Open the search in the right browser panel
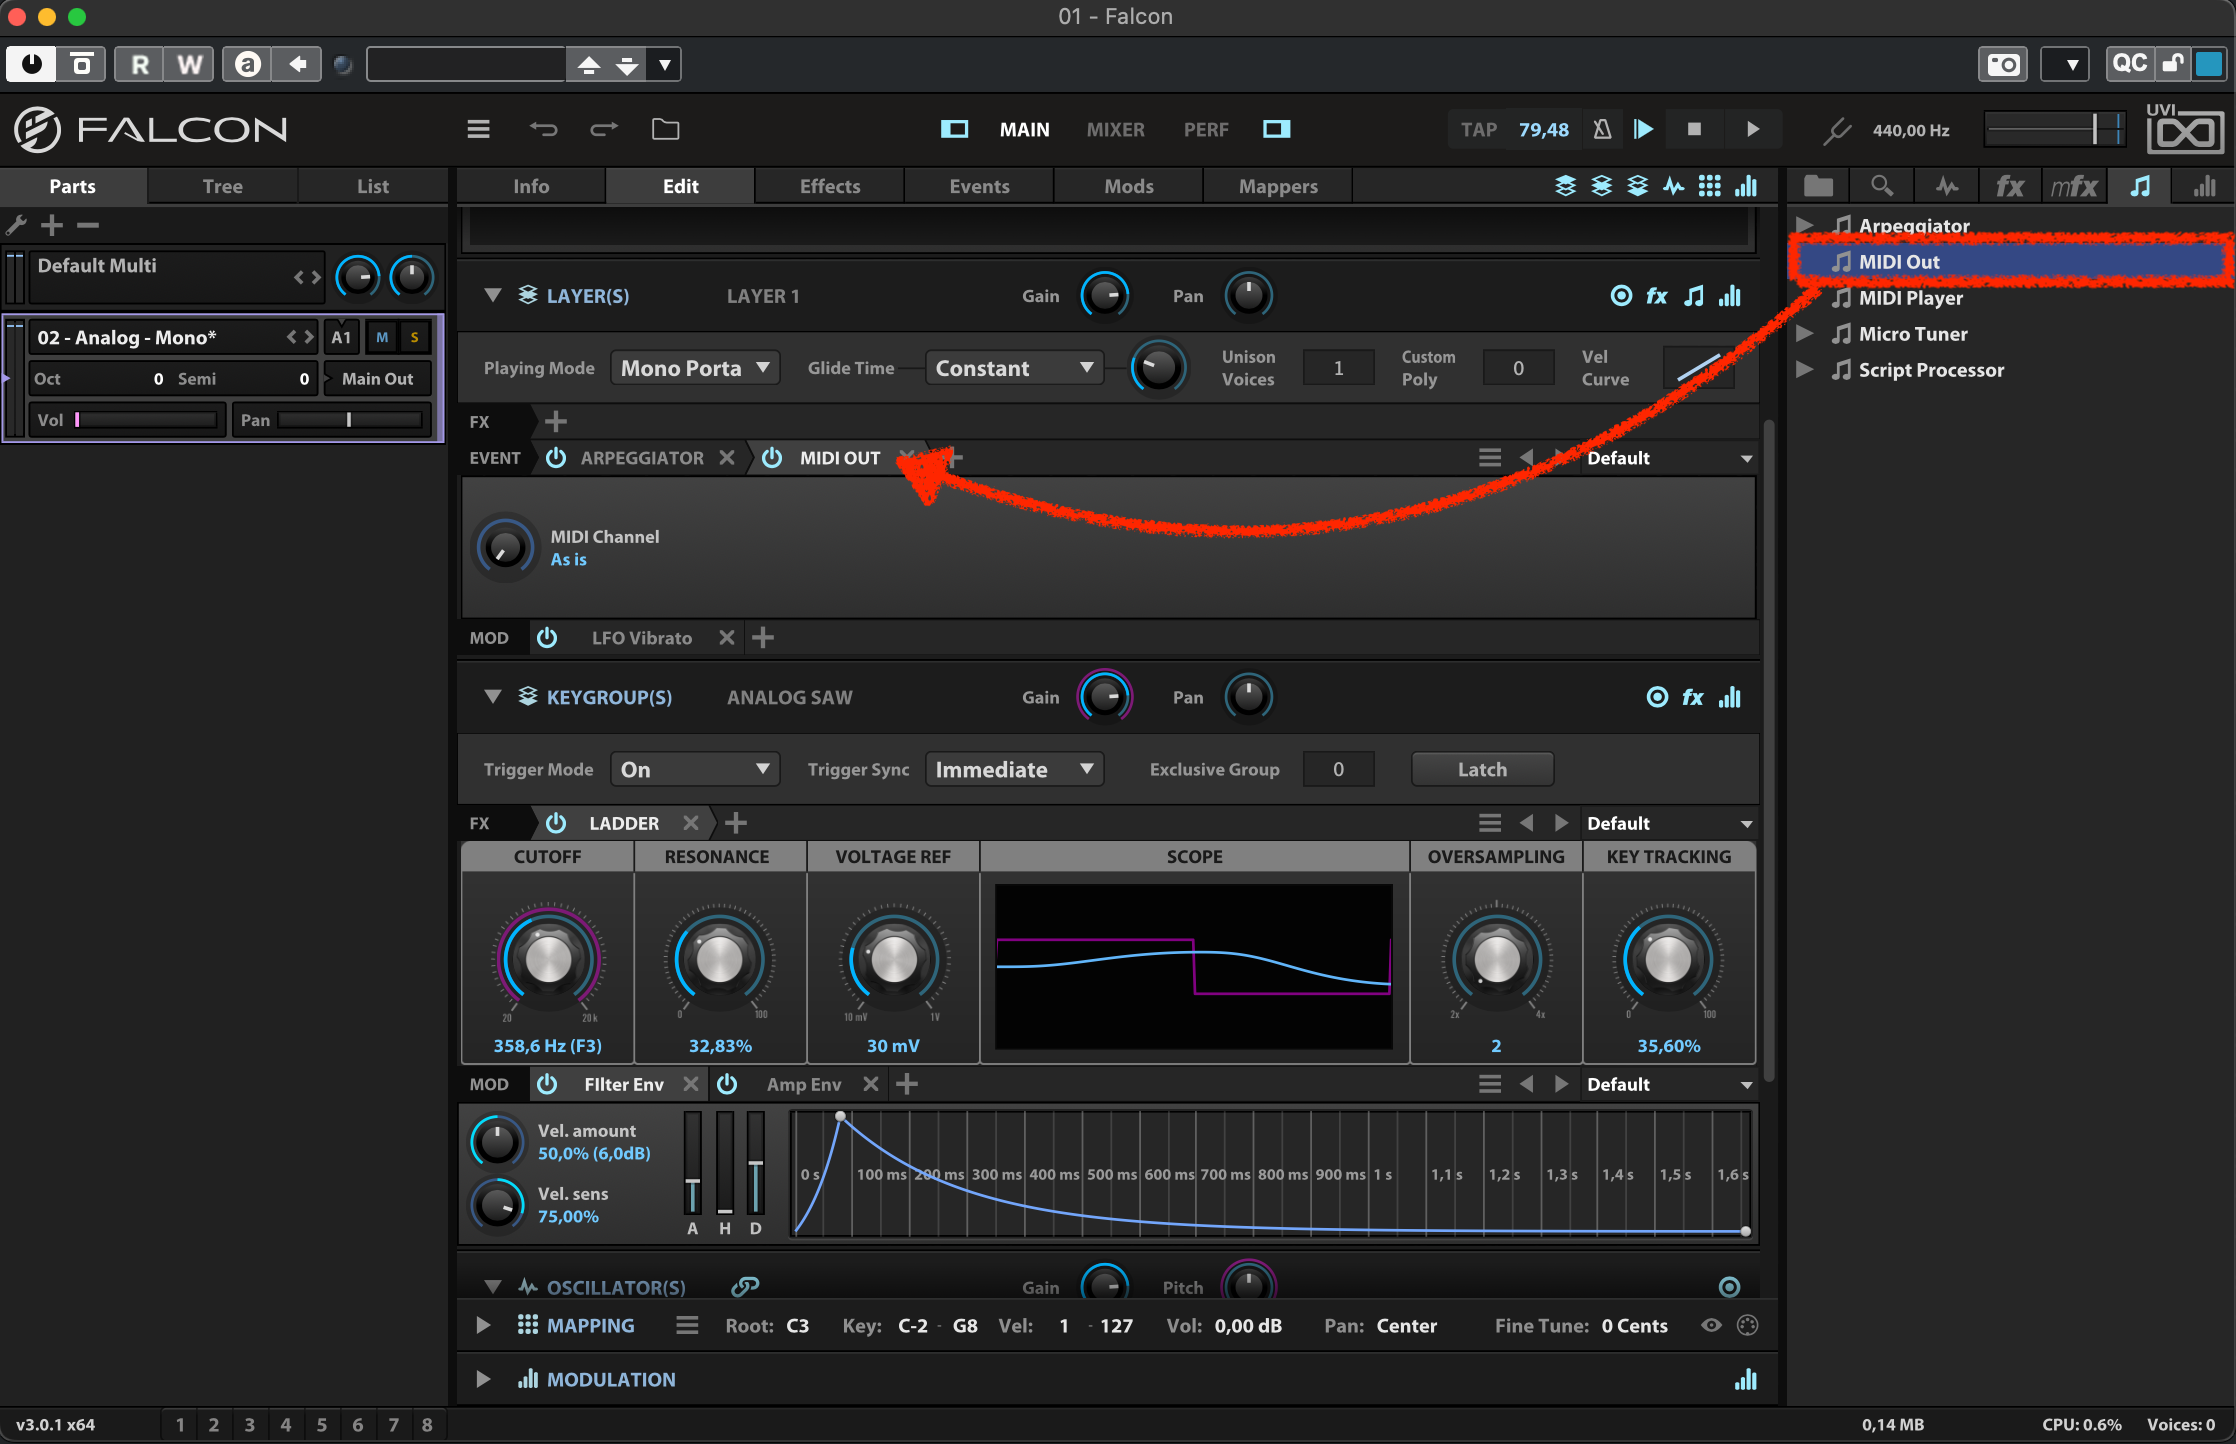2236x1444 pixels. point(1881,185)
